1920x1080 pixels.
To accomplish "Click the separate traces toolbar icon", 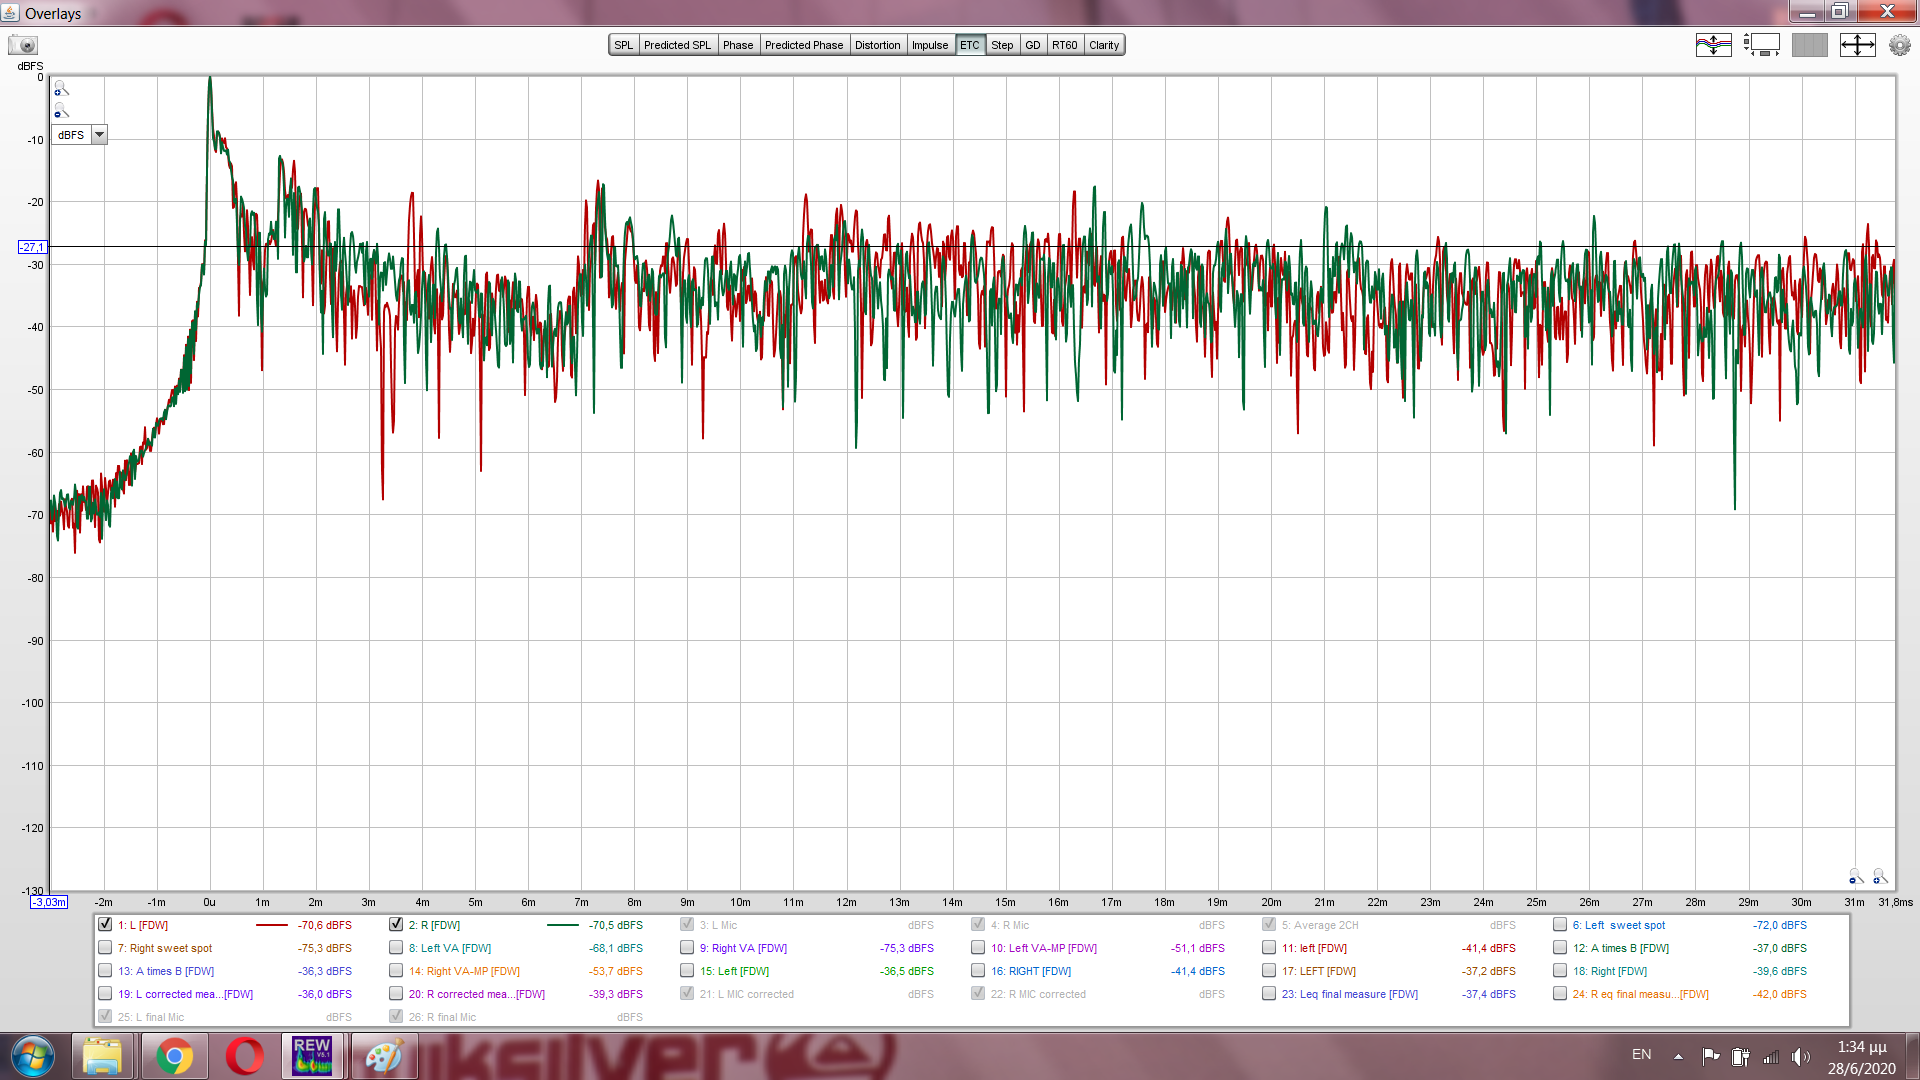I will (x=1713, y=45).
